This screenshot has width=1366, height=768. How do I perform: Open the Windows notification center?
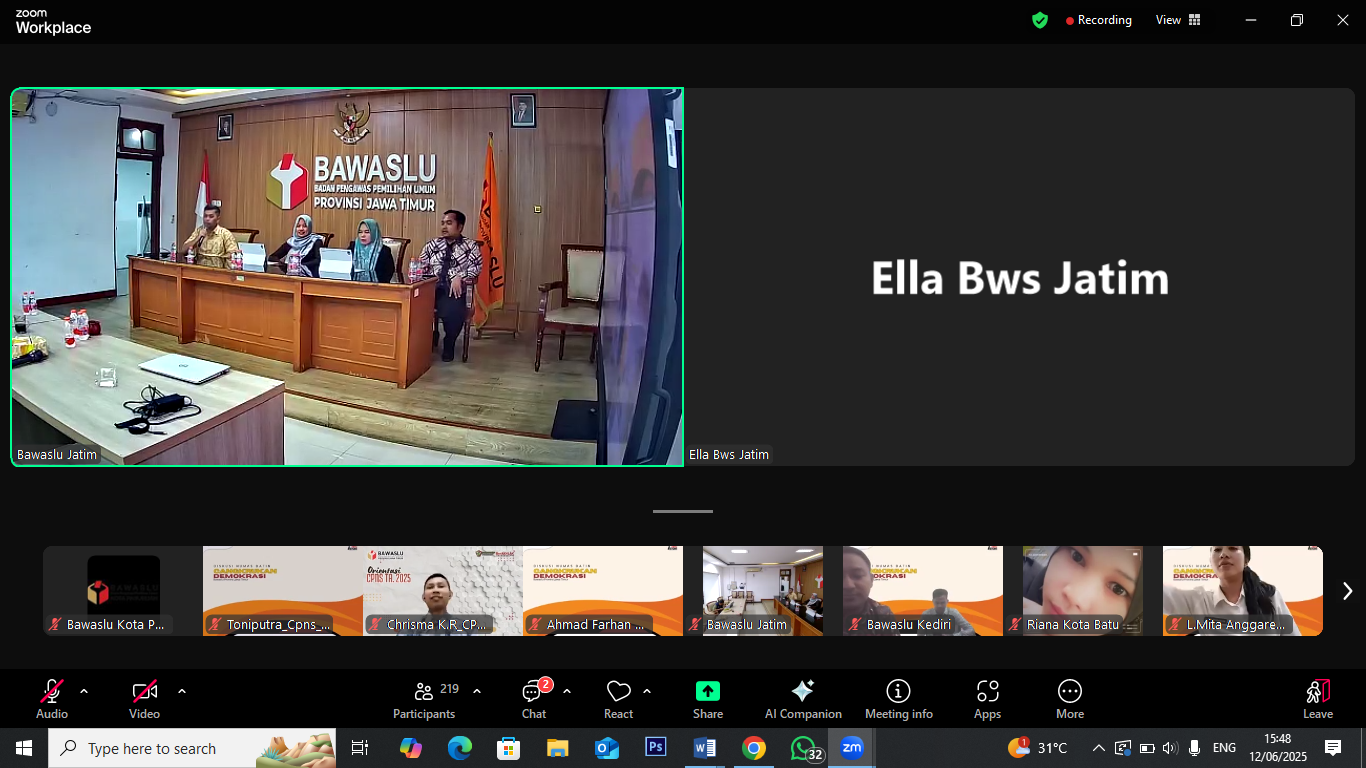pos(1333,748)
